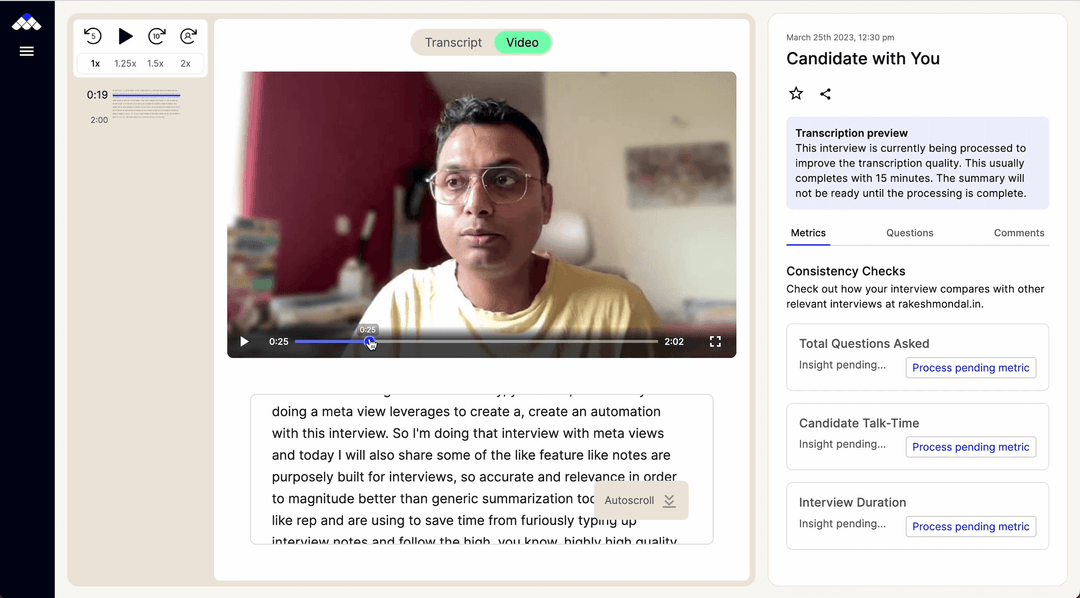Switch to Transcript view
Viewport: 1080px width, 598px height.
(453, 42)
